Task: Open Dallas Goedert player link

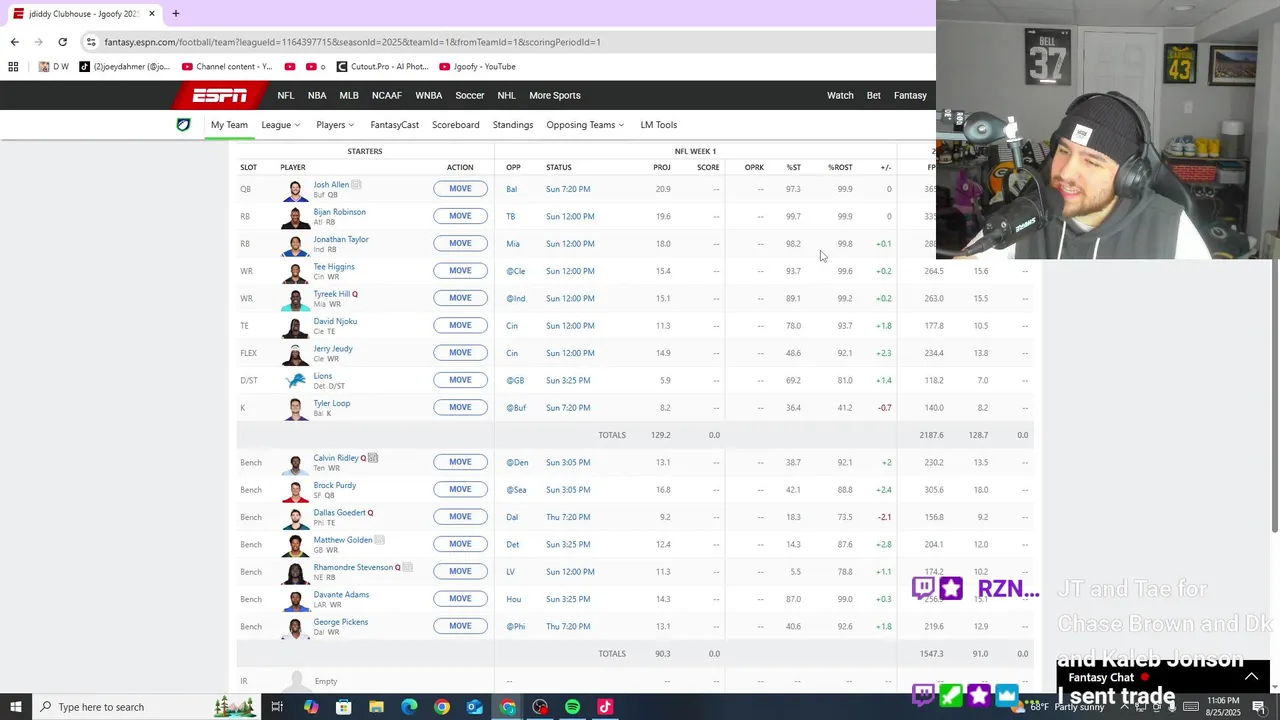Action: (340, 513)
